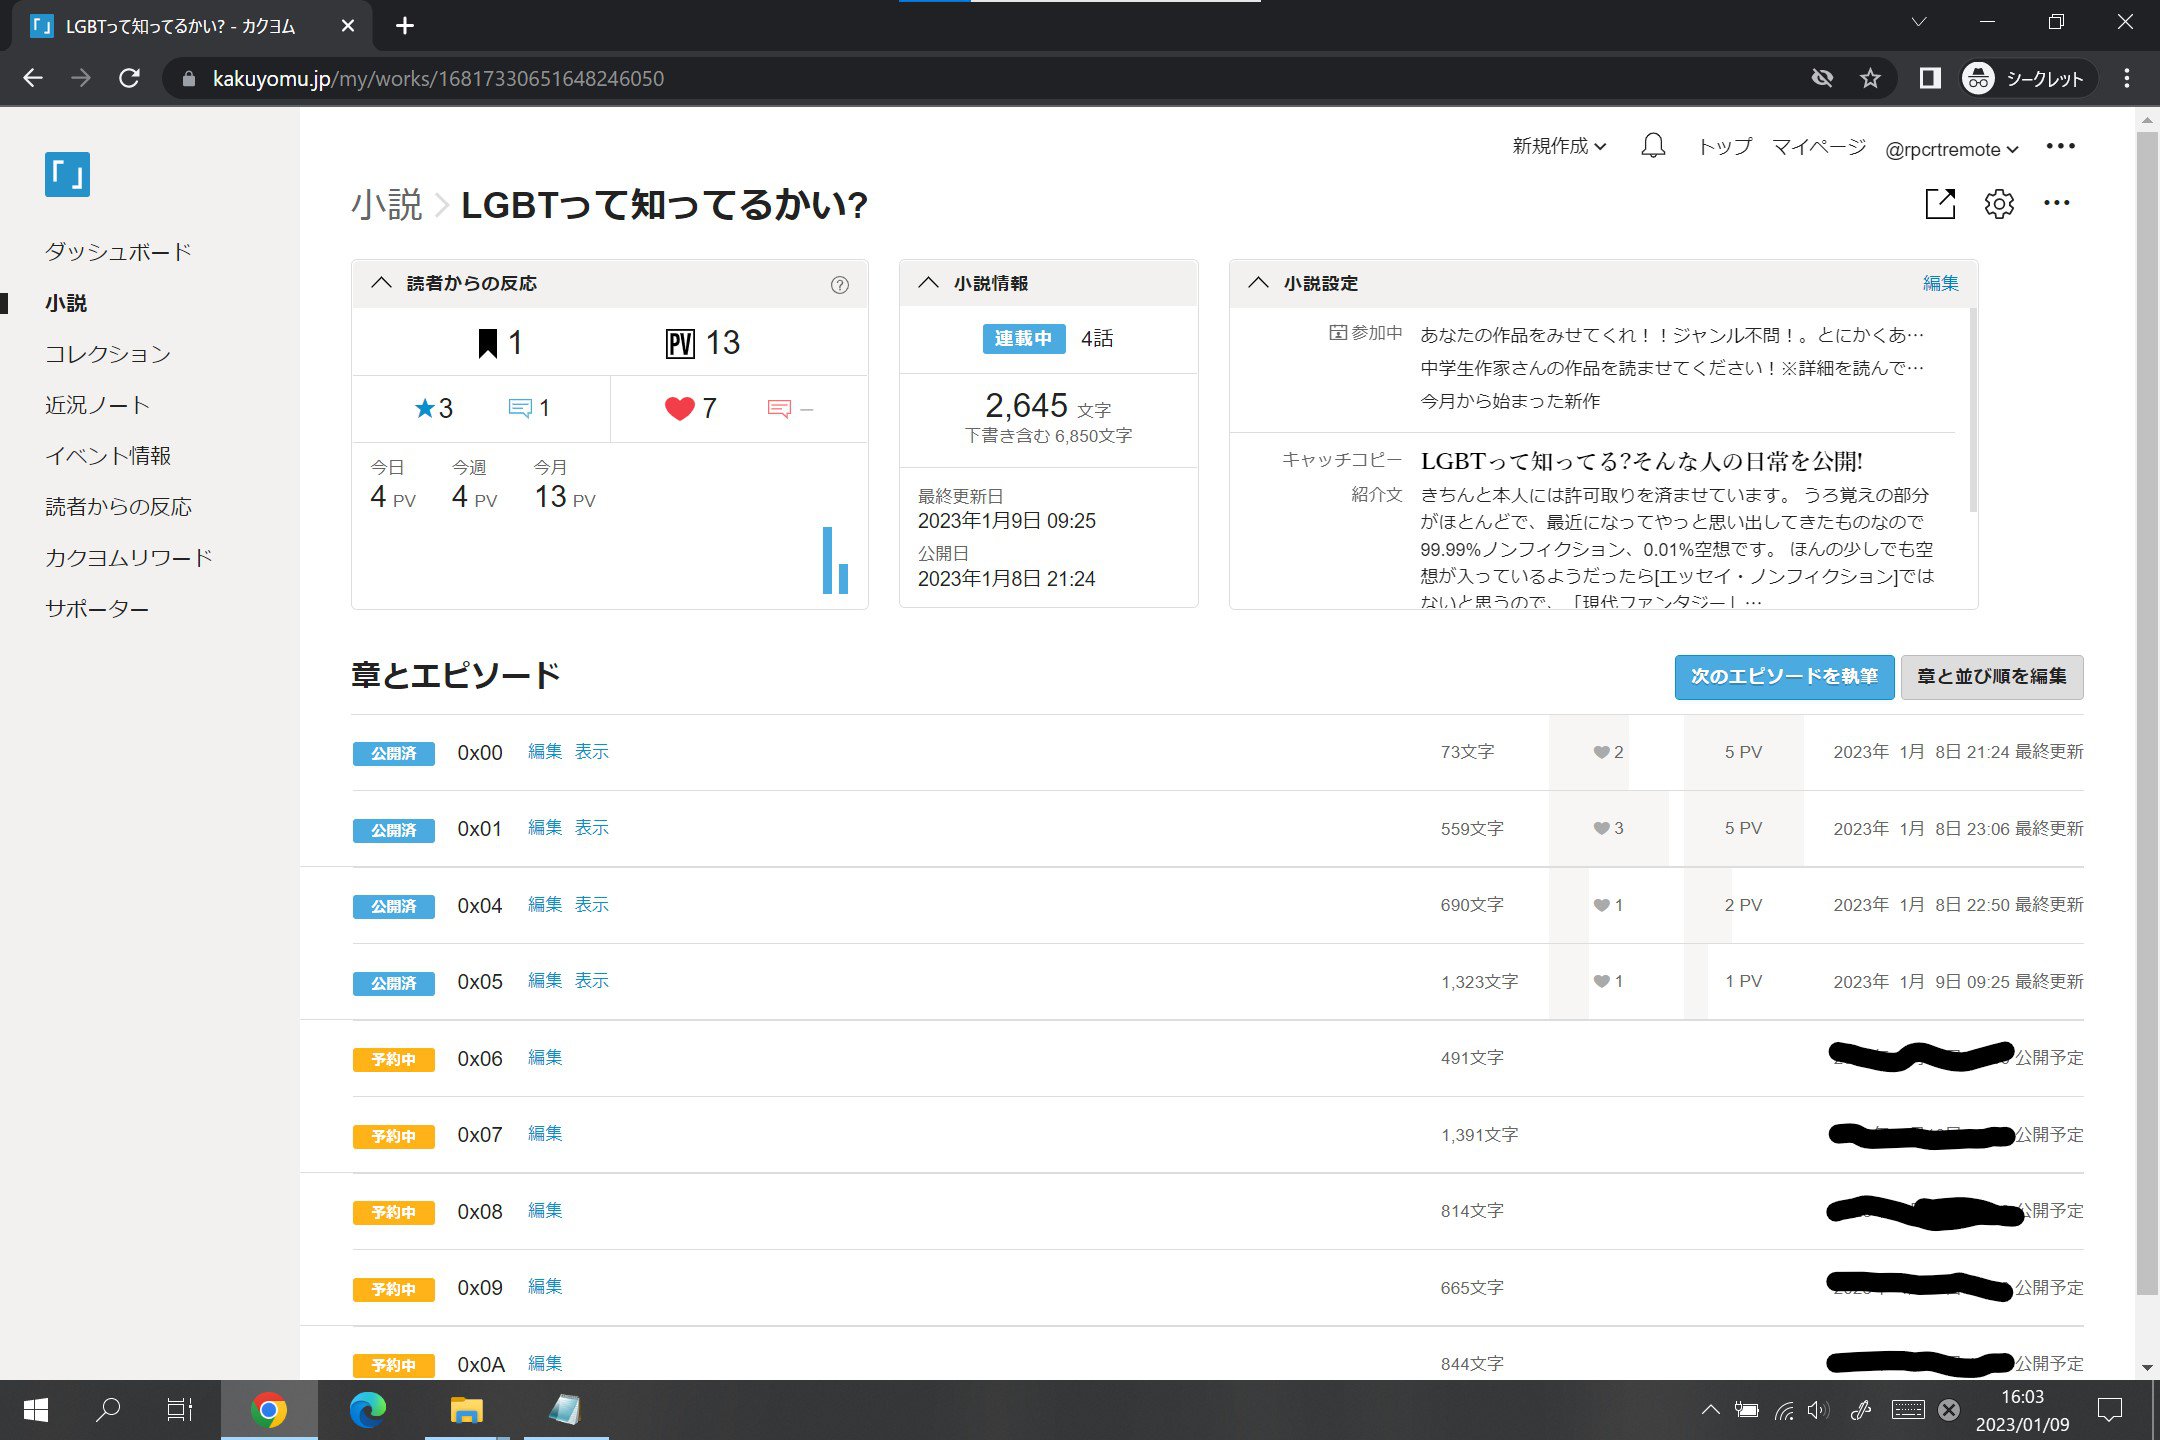The height and width of the screenshot is (1440, 2160).
Task: Click the Kakuyomu logo icon
Action: pyautogui.click(x=67, y=174)
